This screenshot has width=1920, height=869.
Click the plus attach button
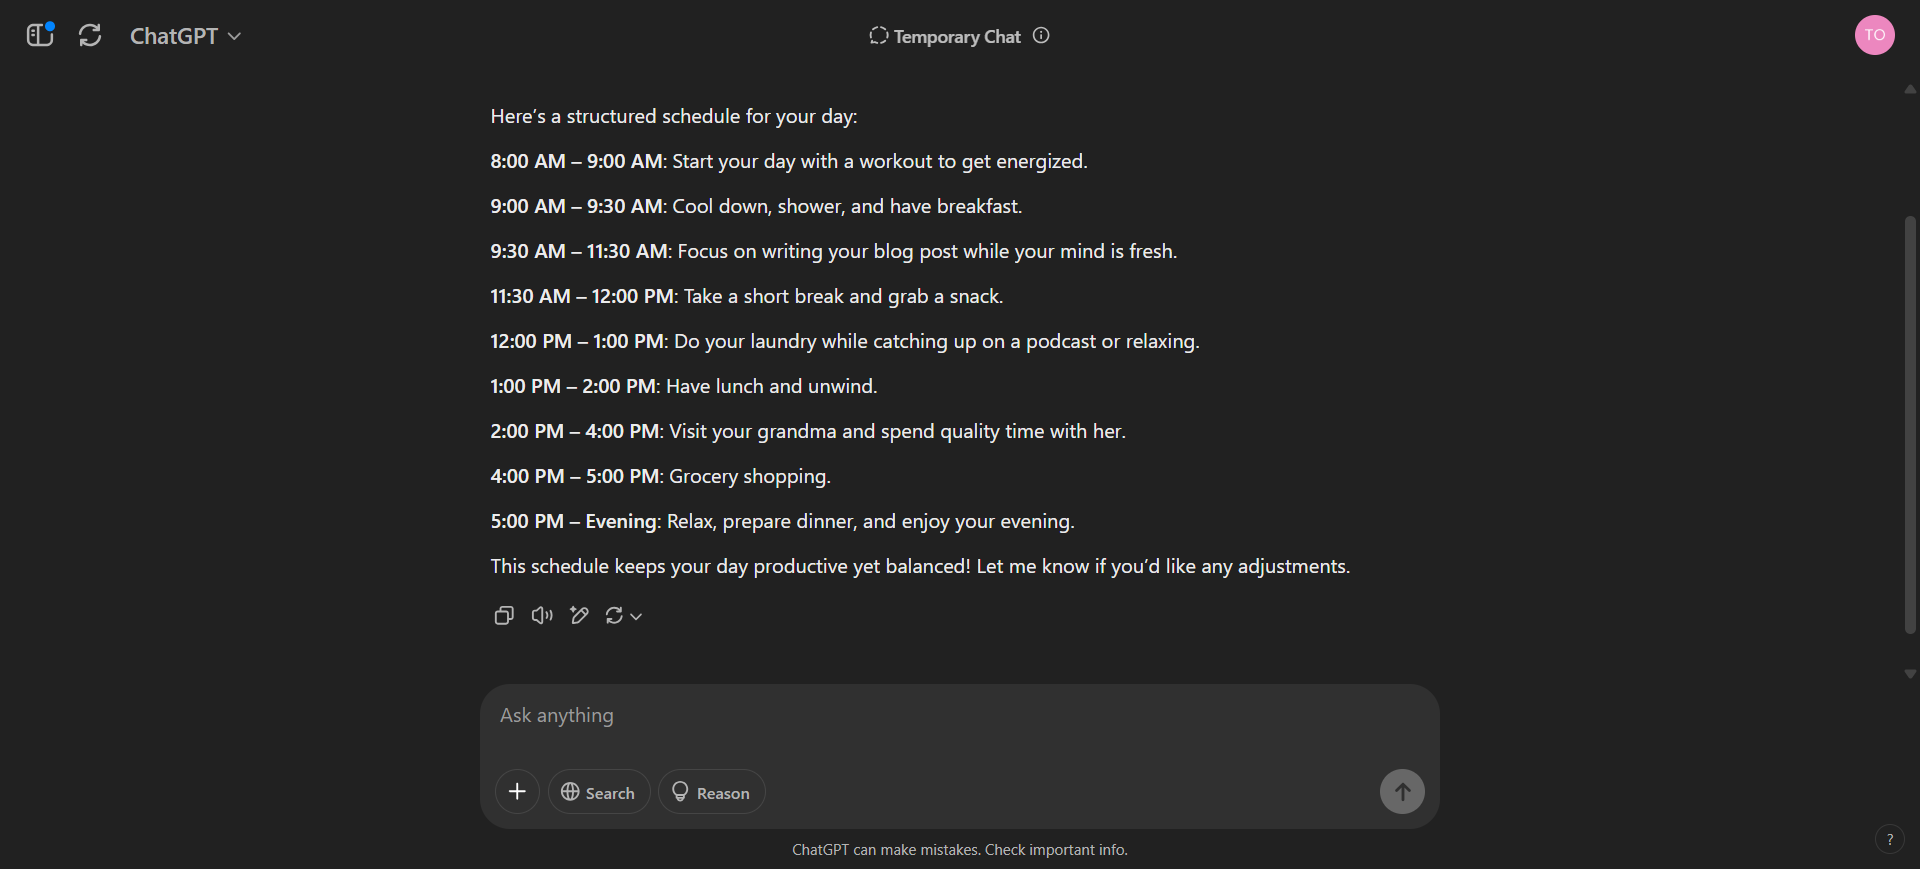tap(517, 792)
